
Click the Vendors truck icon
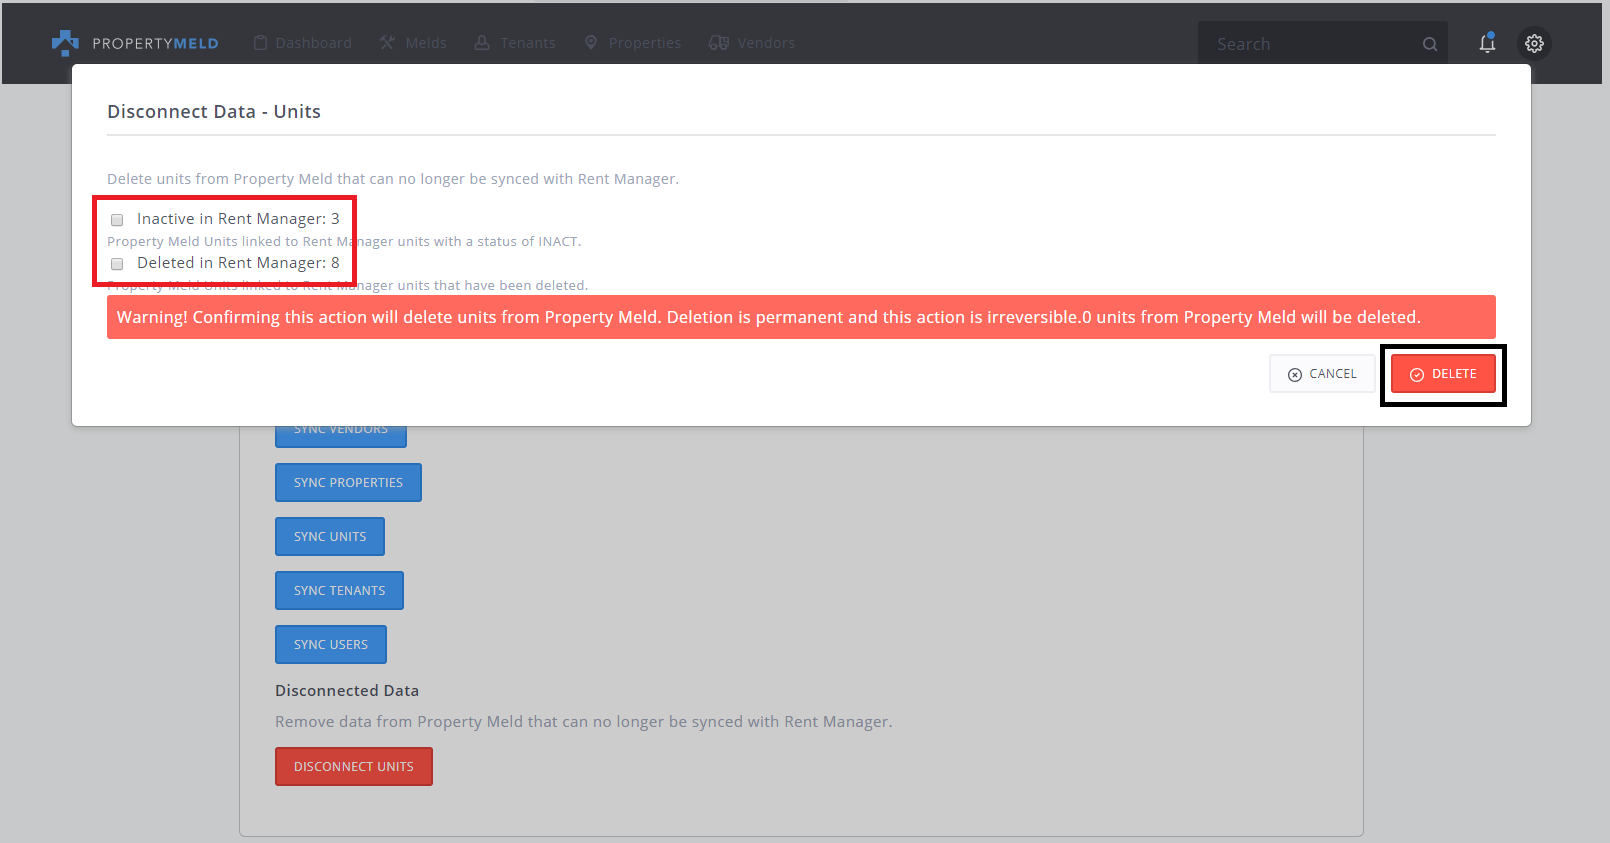[718, 43]
